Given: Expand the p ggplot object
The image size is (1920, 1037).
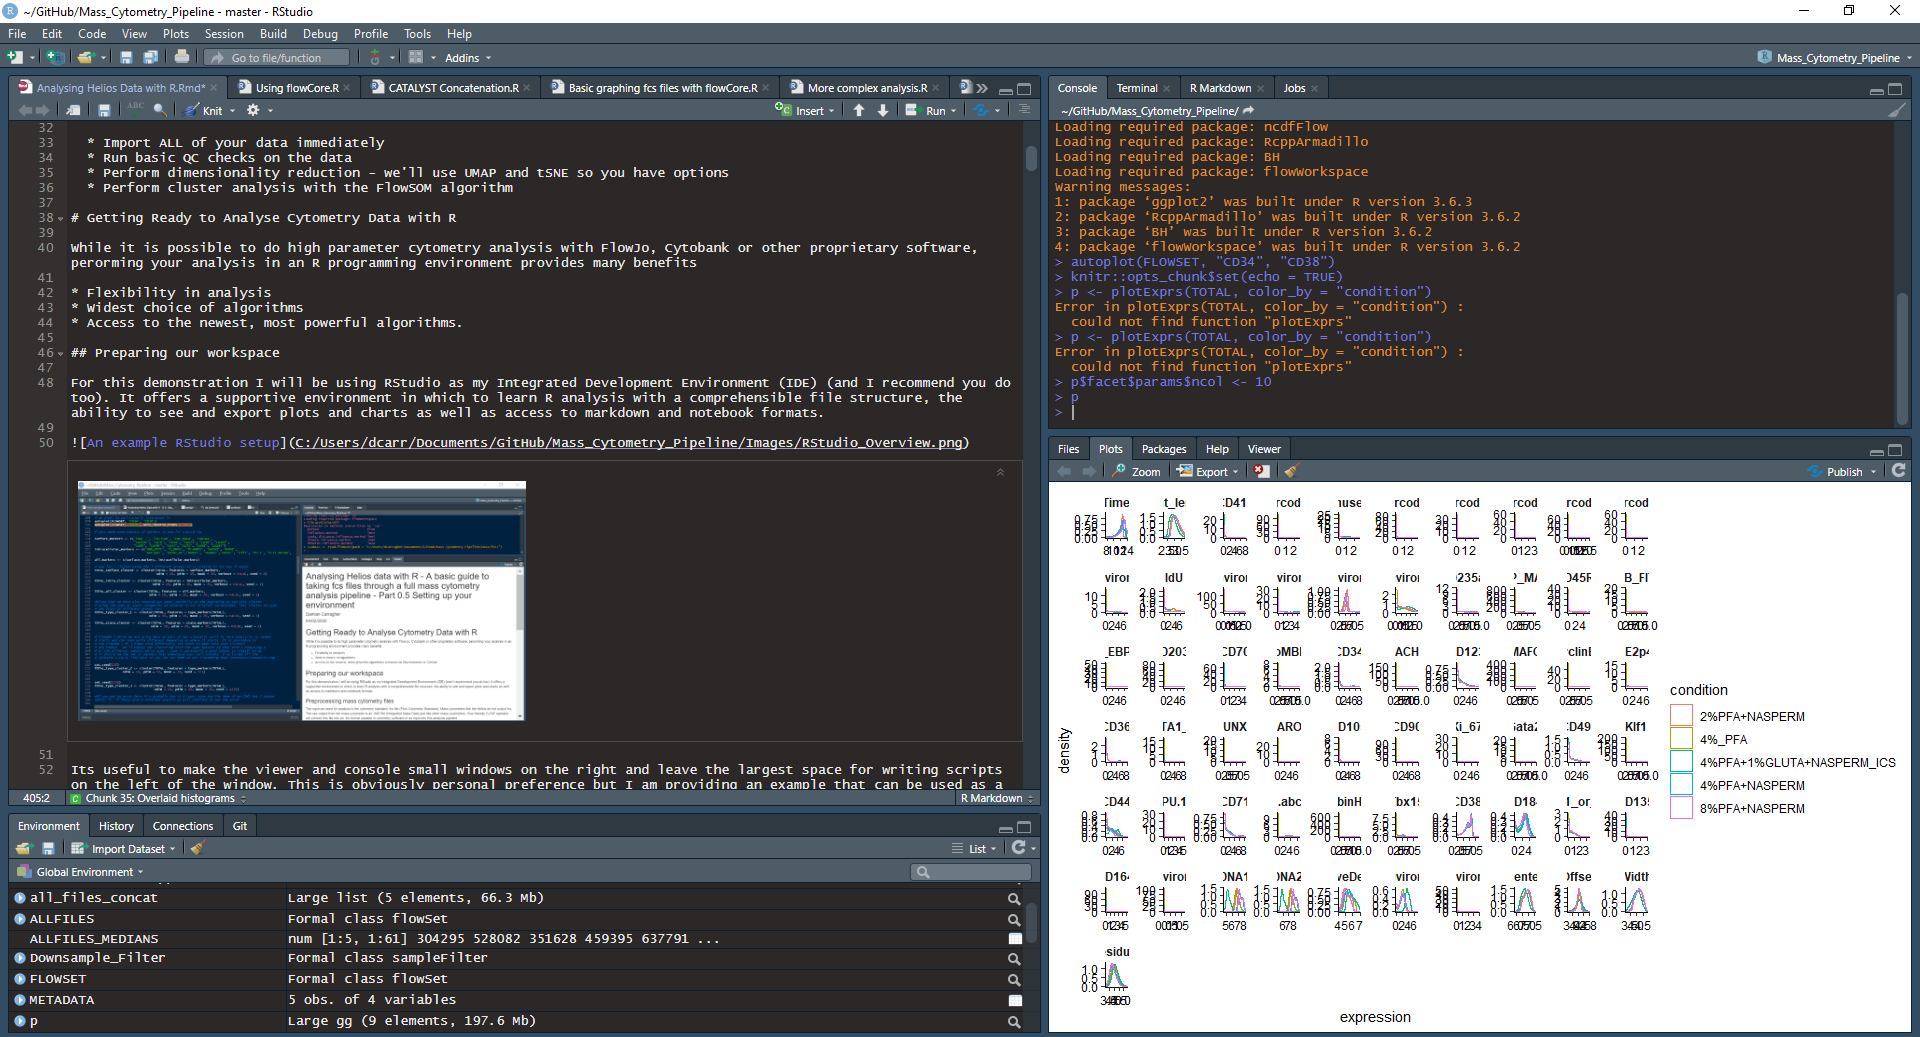Looking at the screenshot, I should tap(20, 1021).
